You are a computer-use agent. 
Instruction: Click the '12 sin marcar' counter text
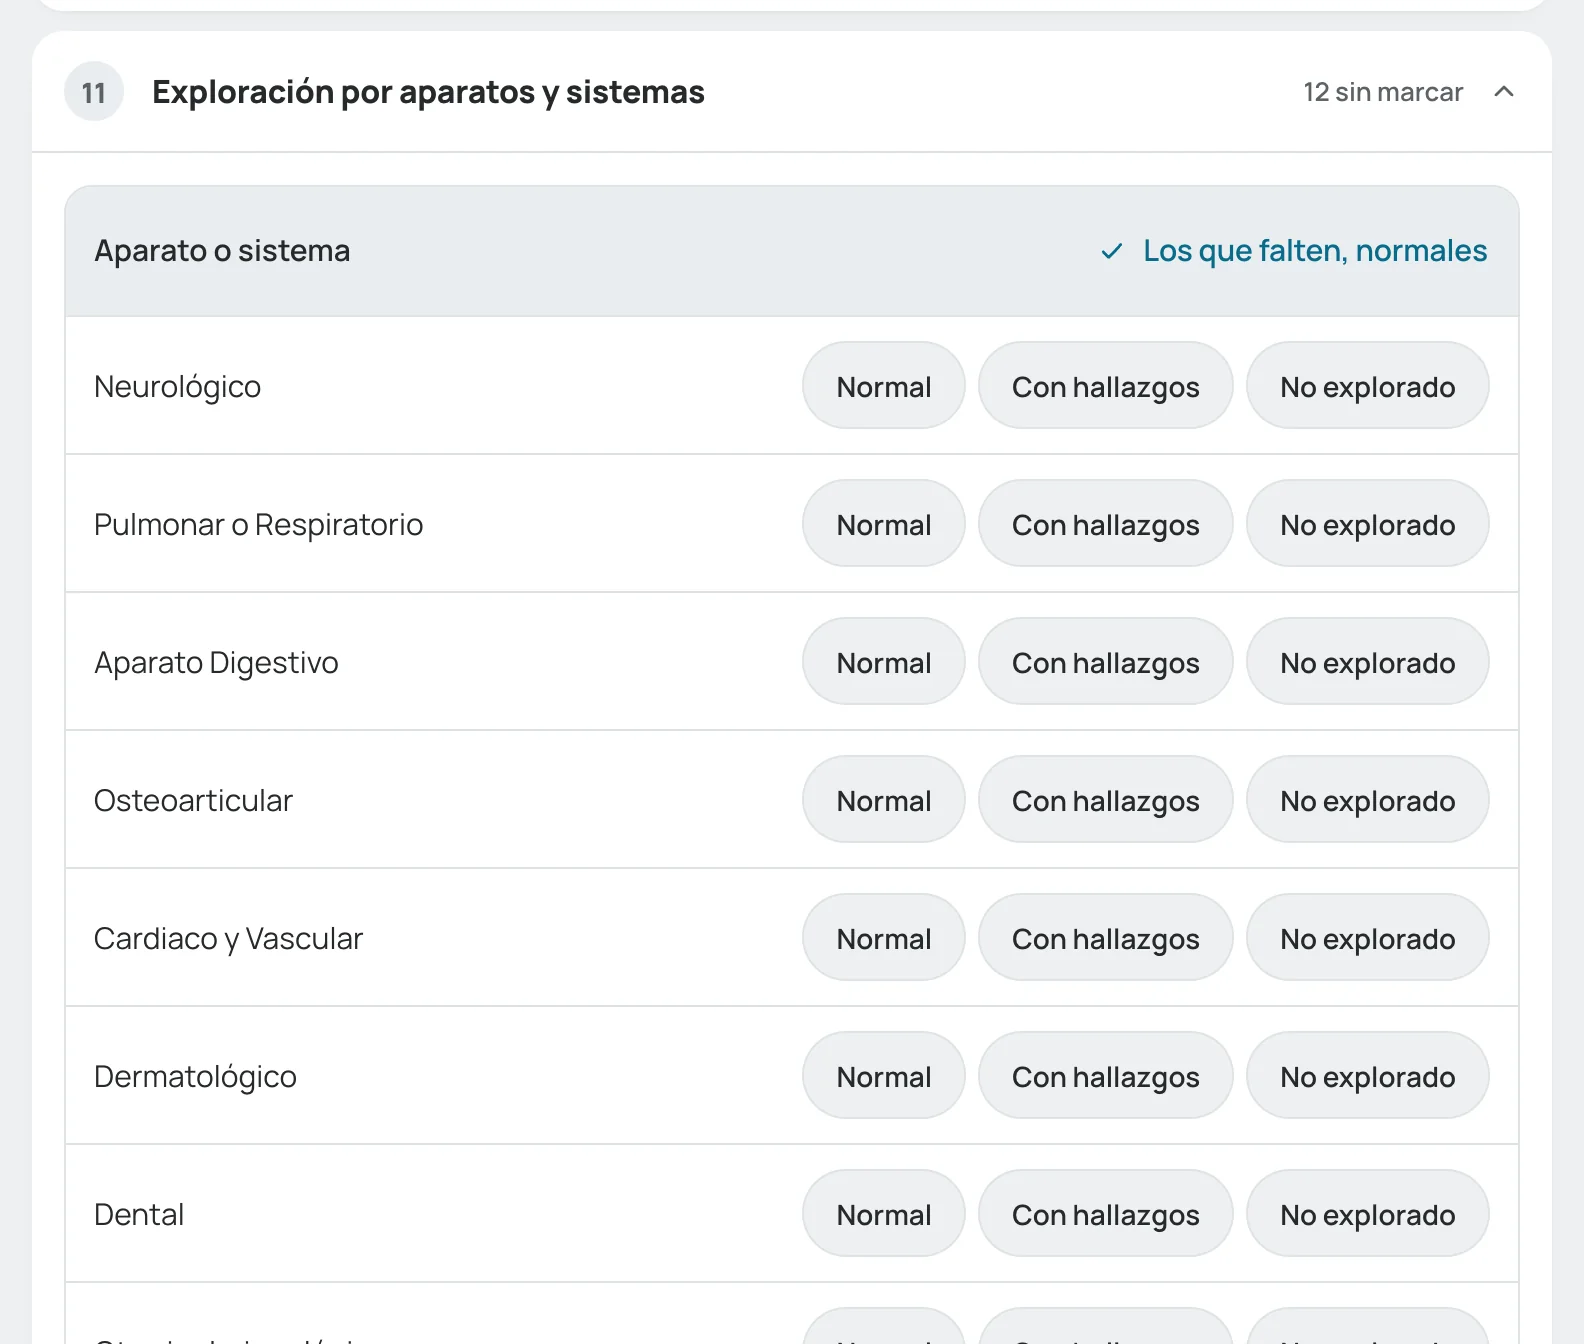(x=1383, y=92)
